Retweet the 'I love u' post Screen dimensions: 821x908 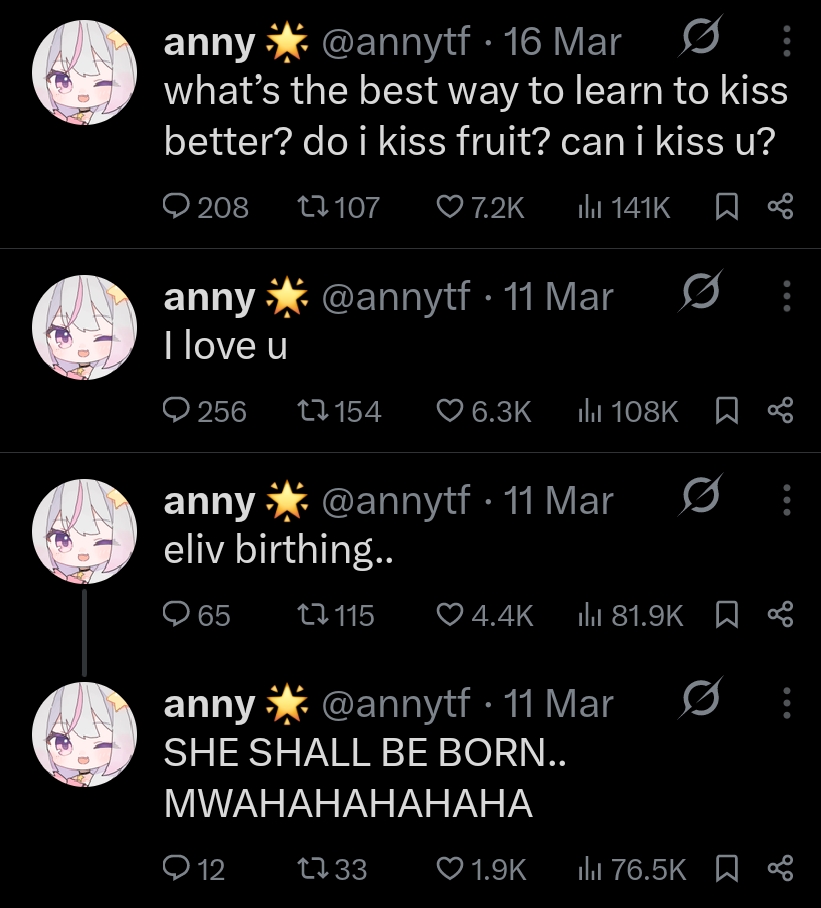pyautogui.click(x=339, y=411)
